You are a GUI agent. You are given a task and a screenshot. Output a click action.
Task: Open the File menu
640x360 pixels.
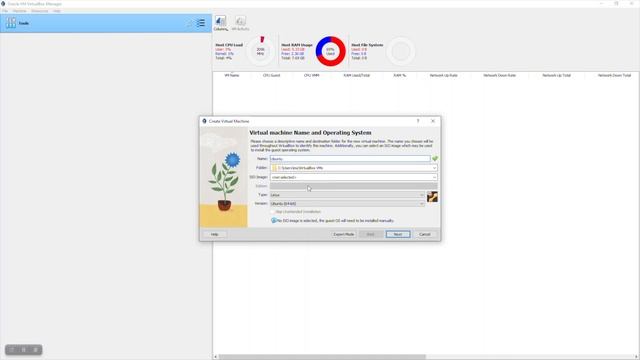point(4,11)
